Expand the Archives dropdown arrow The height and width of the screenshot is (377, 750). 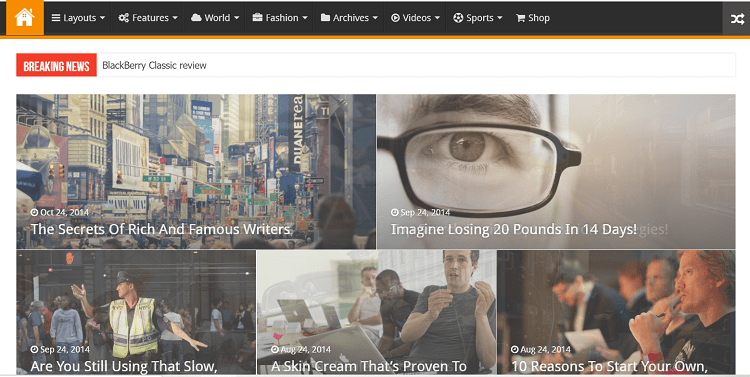click(375, 18)
